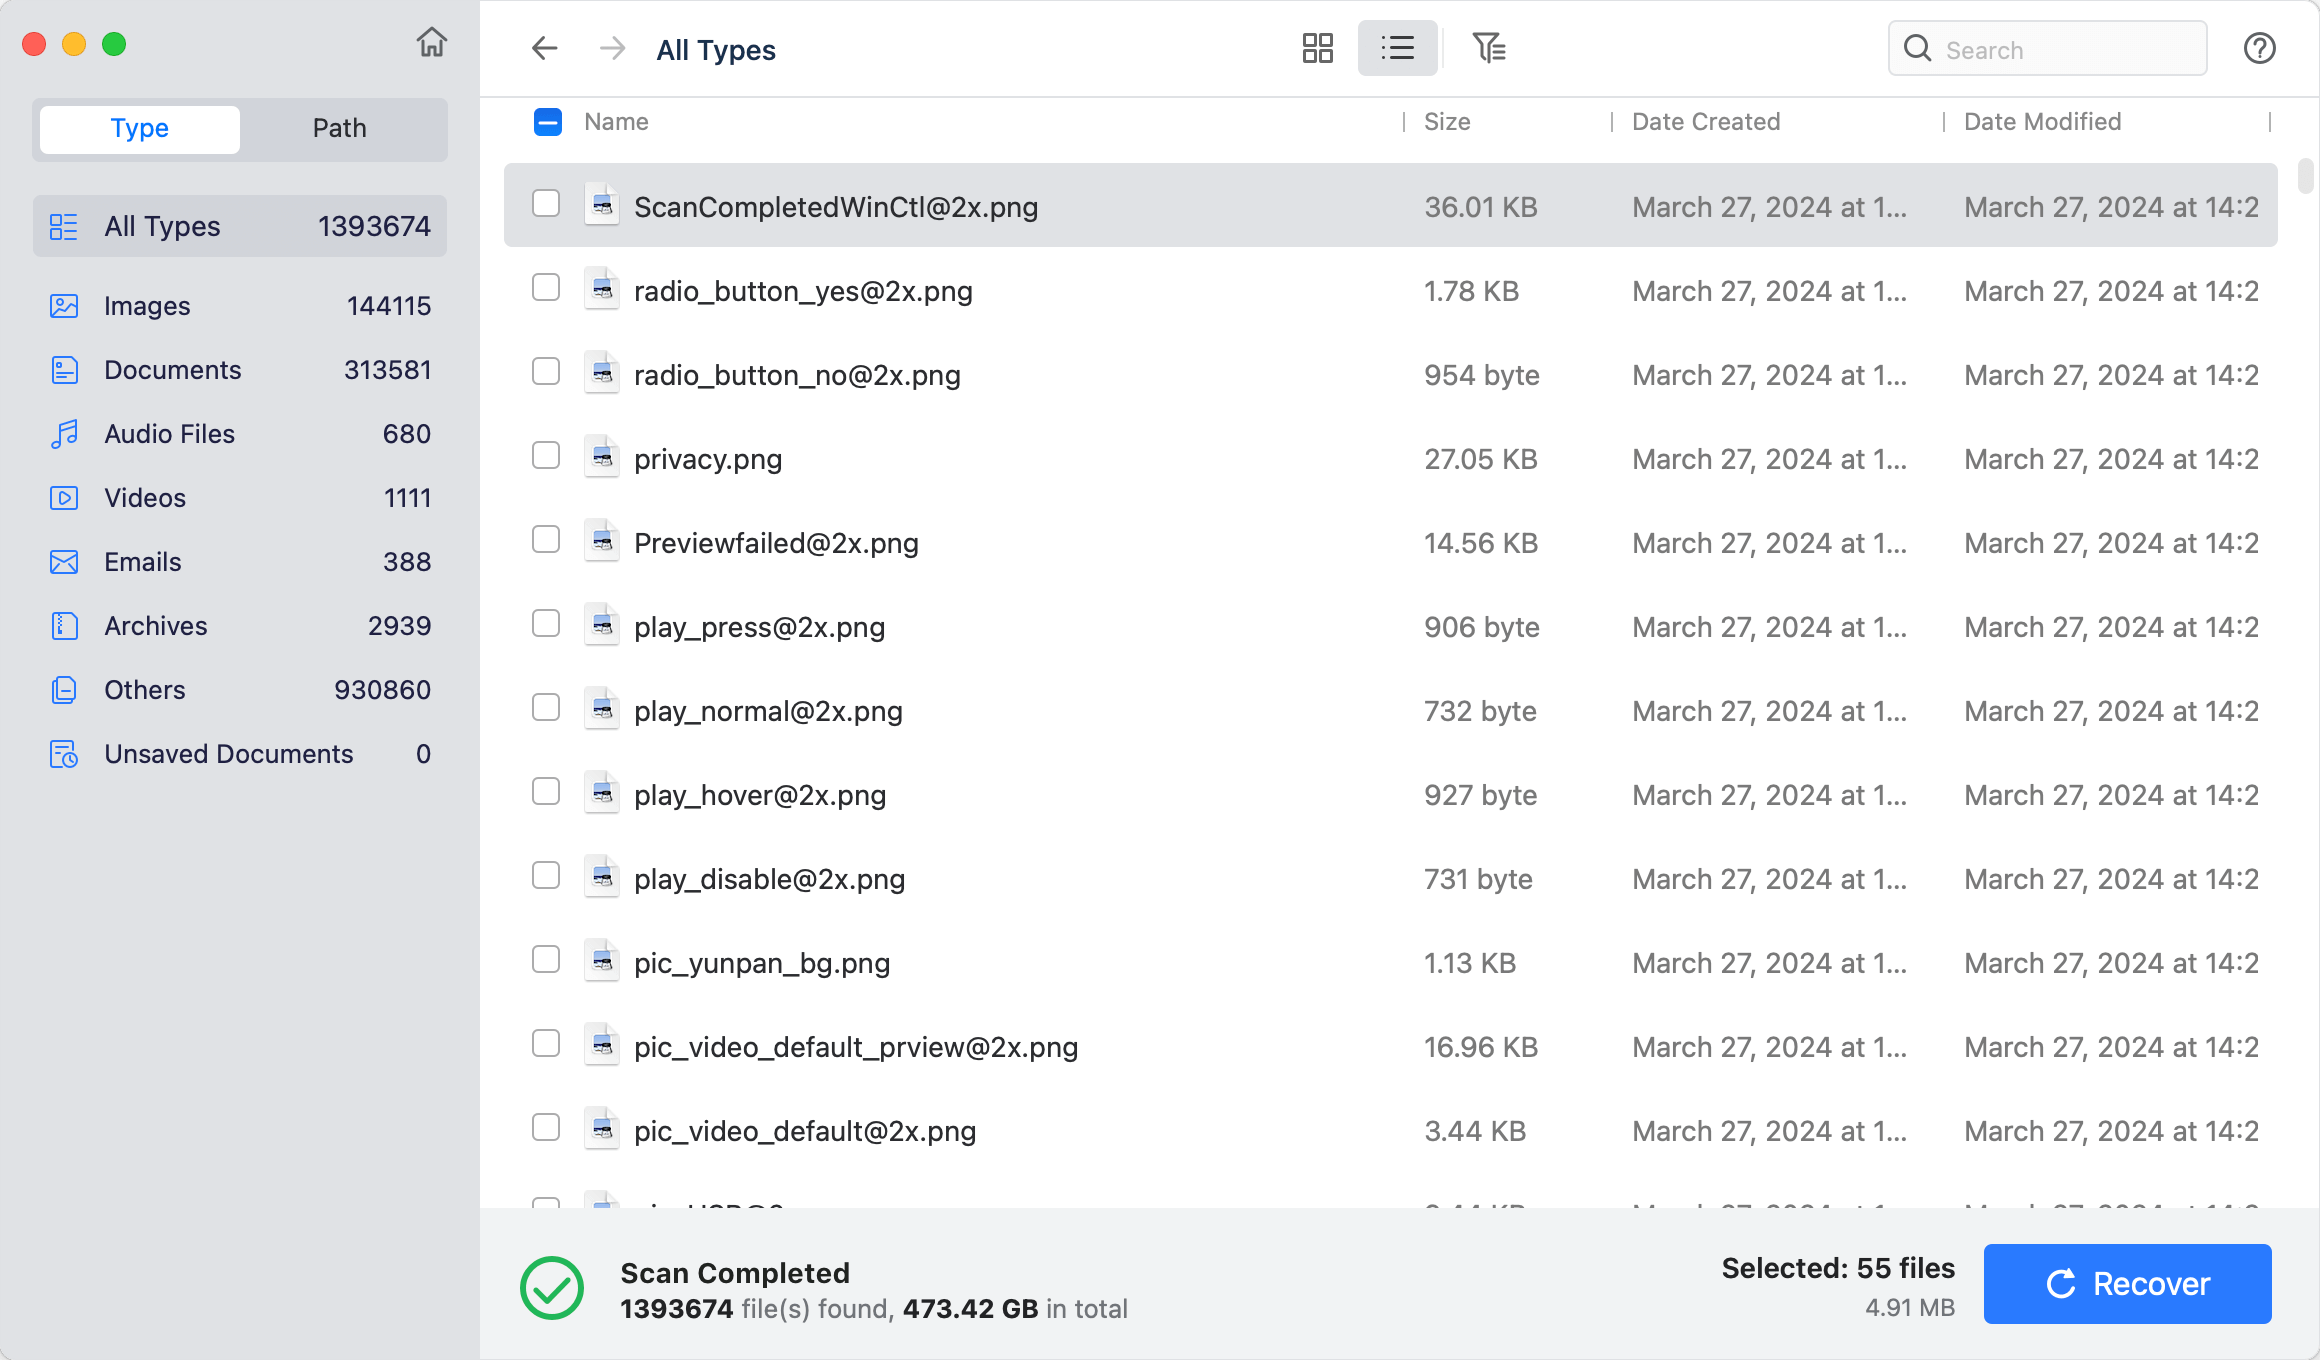
Task: Select the Type tab
Action: tap(138, 128)
